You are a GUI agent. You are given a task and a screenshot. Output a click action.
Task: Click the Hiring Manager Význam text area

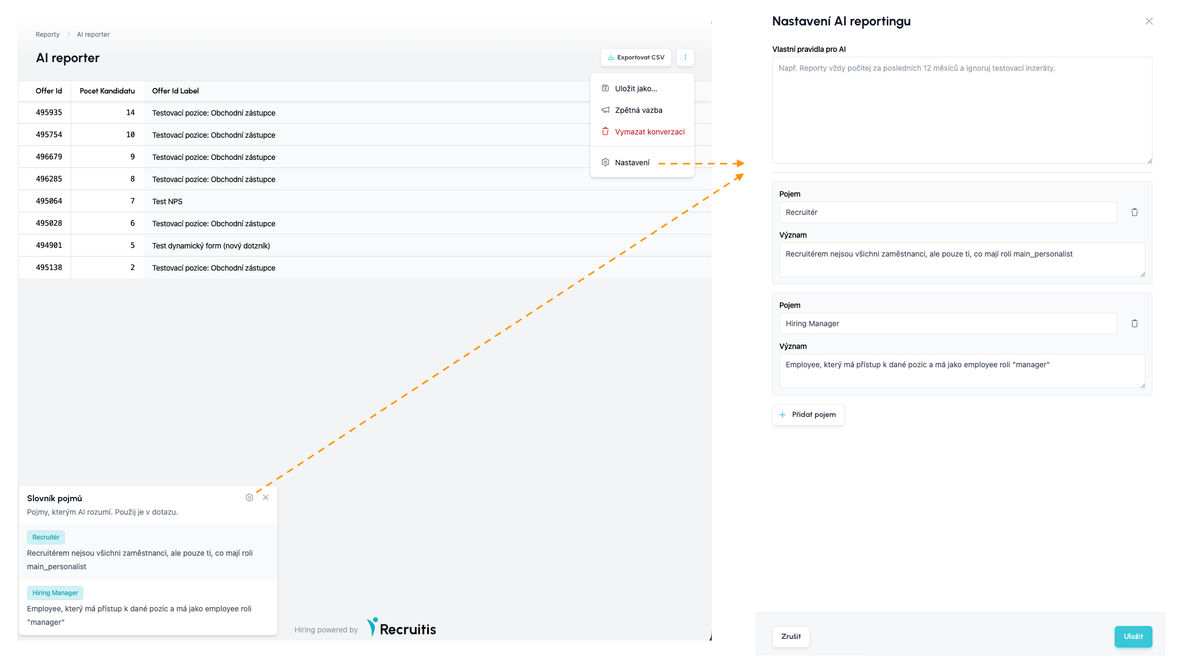[962, 371]
